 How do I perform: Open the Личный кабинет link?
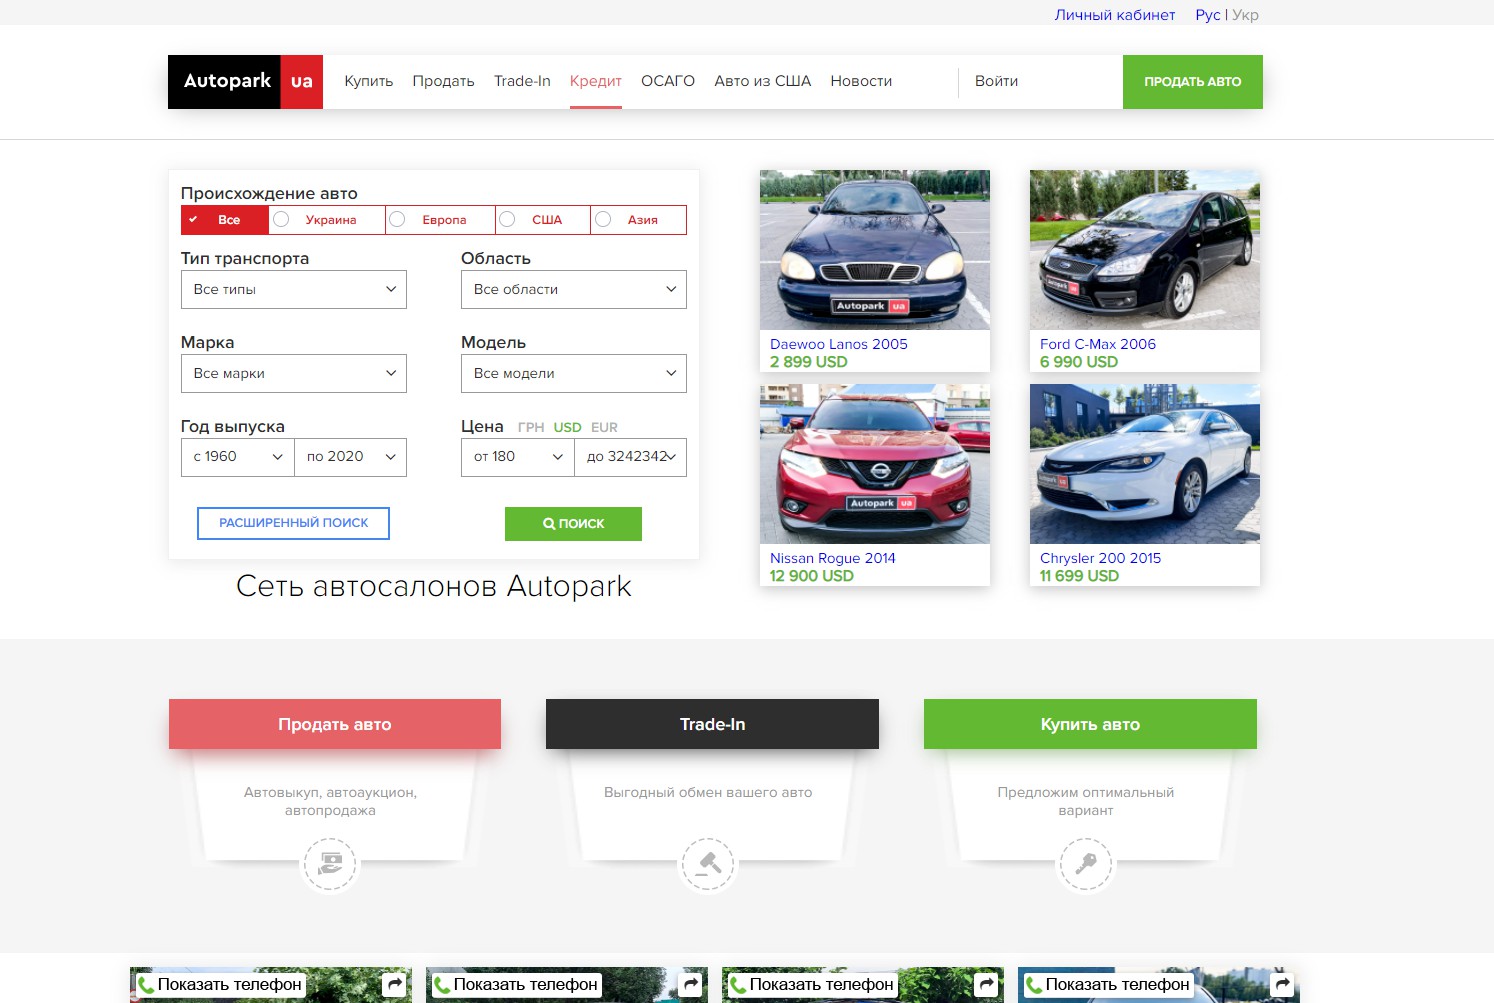(1115, 15)
